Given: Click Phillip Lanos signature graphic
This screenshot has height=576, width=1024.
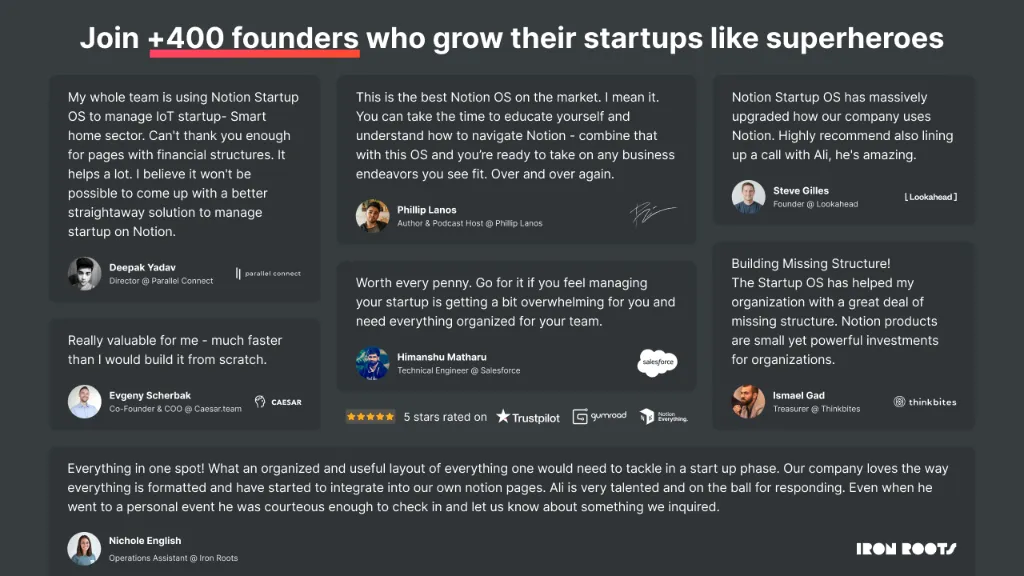Looking at the screenshot, I should [x=652, y=214].
